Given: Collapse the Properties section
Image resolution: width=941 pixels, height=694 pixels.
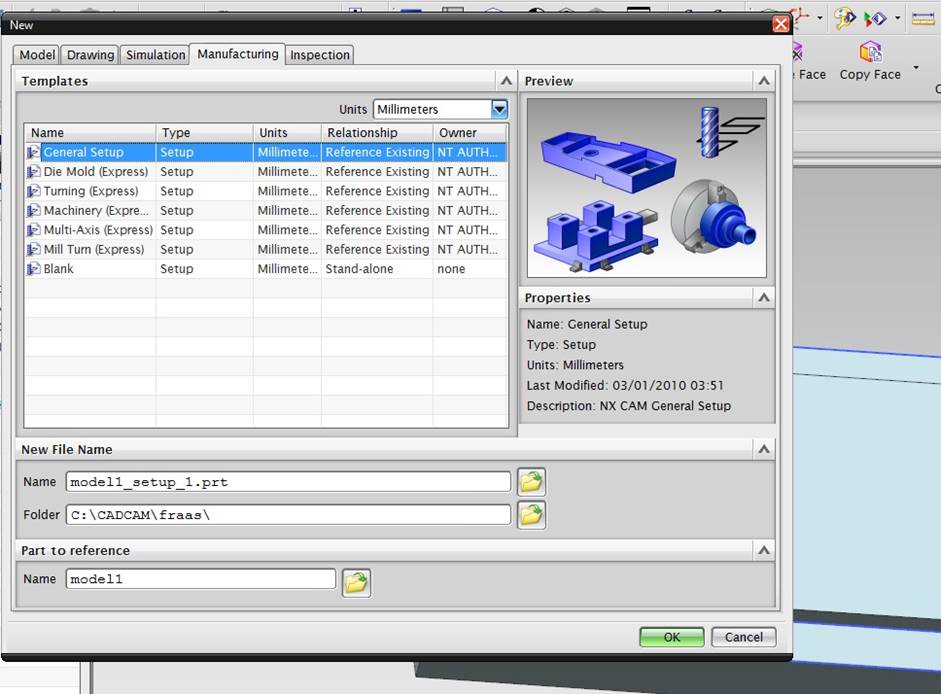Looking at the screenshot, I should [763, 297].
